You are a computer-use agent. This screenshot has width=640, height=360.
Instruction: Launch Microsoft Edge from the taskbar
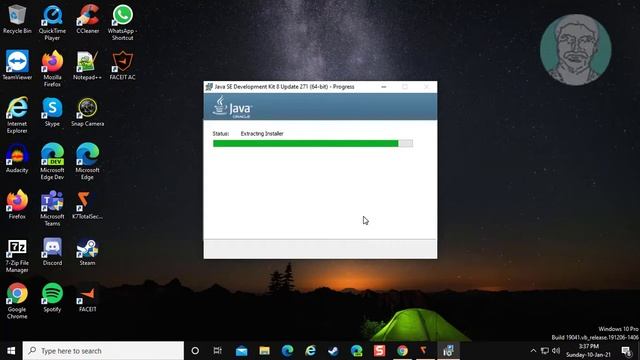(287, 351)
